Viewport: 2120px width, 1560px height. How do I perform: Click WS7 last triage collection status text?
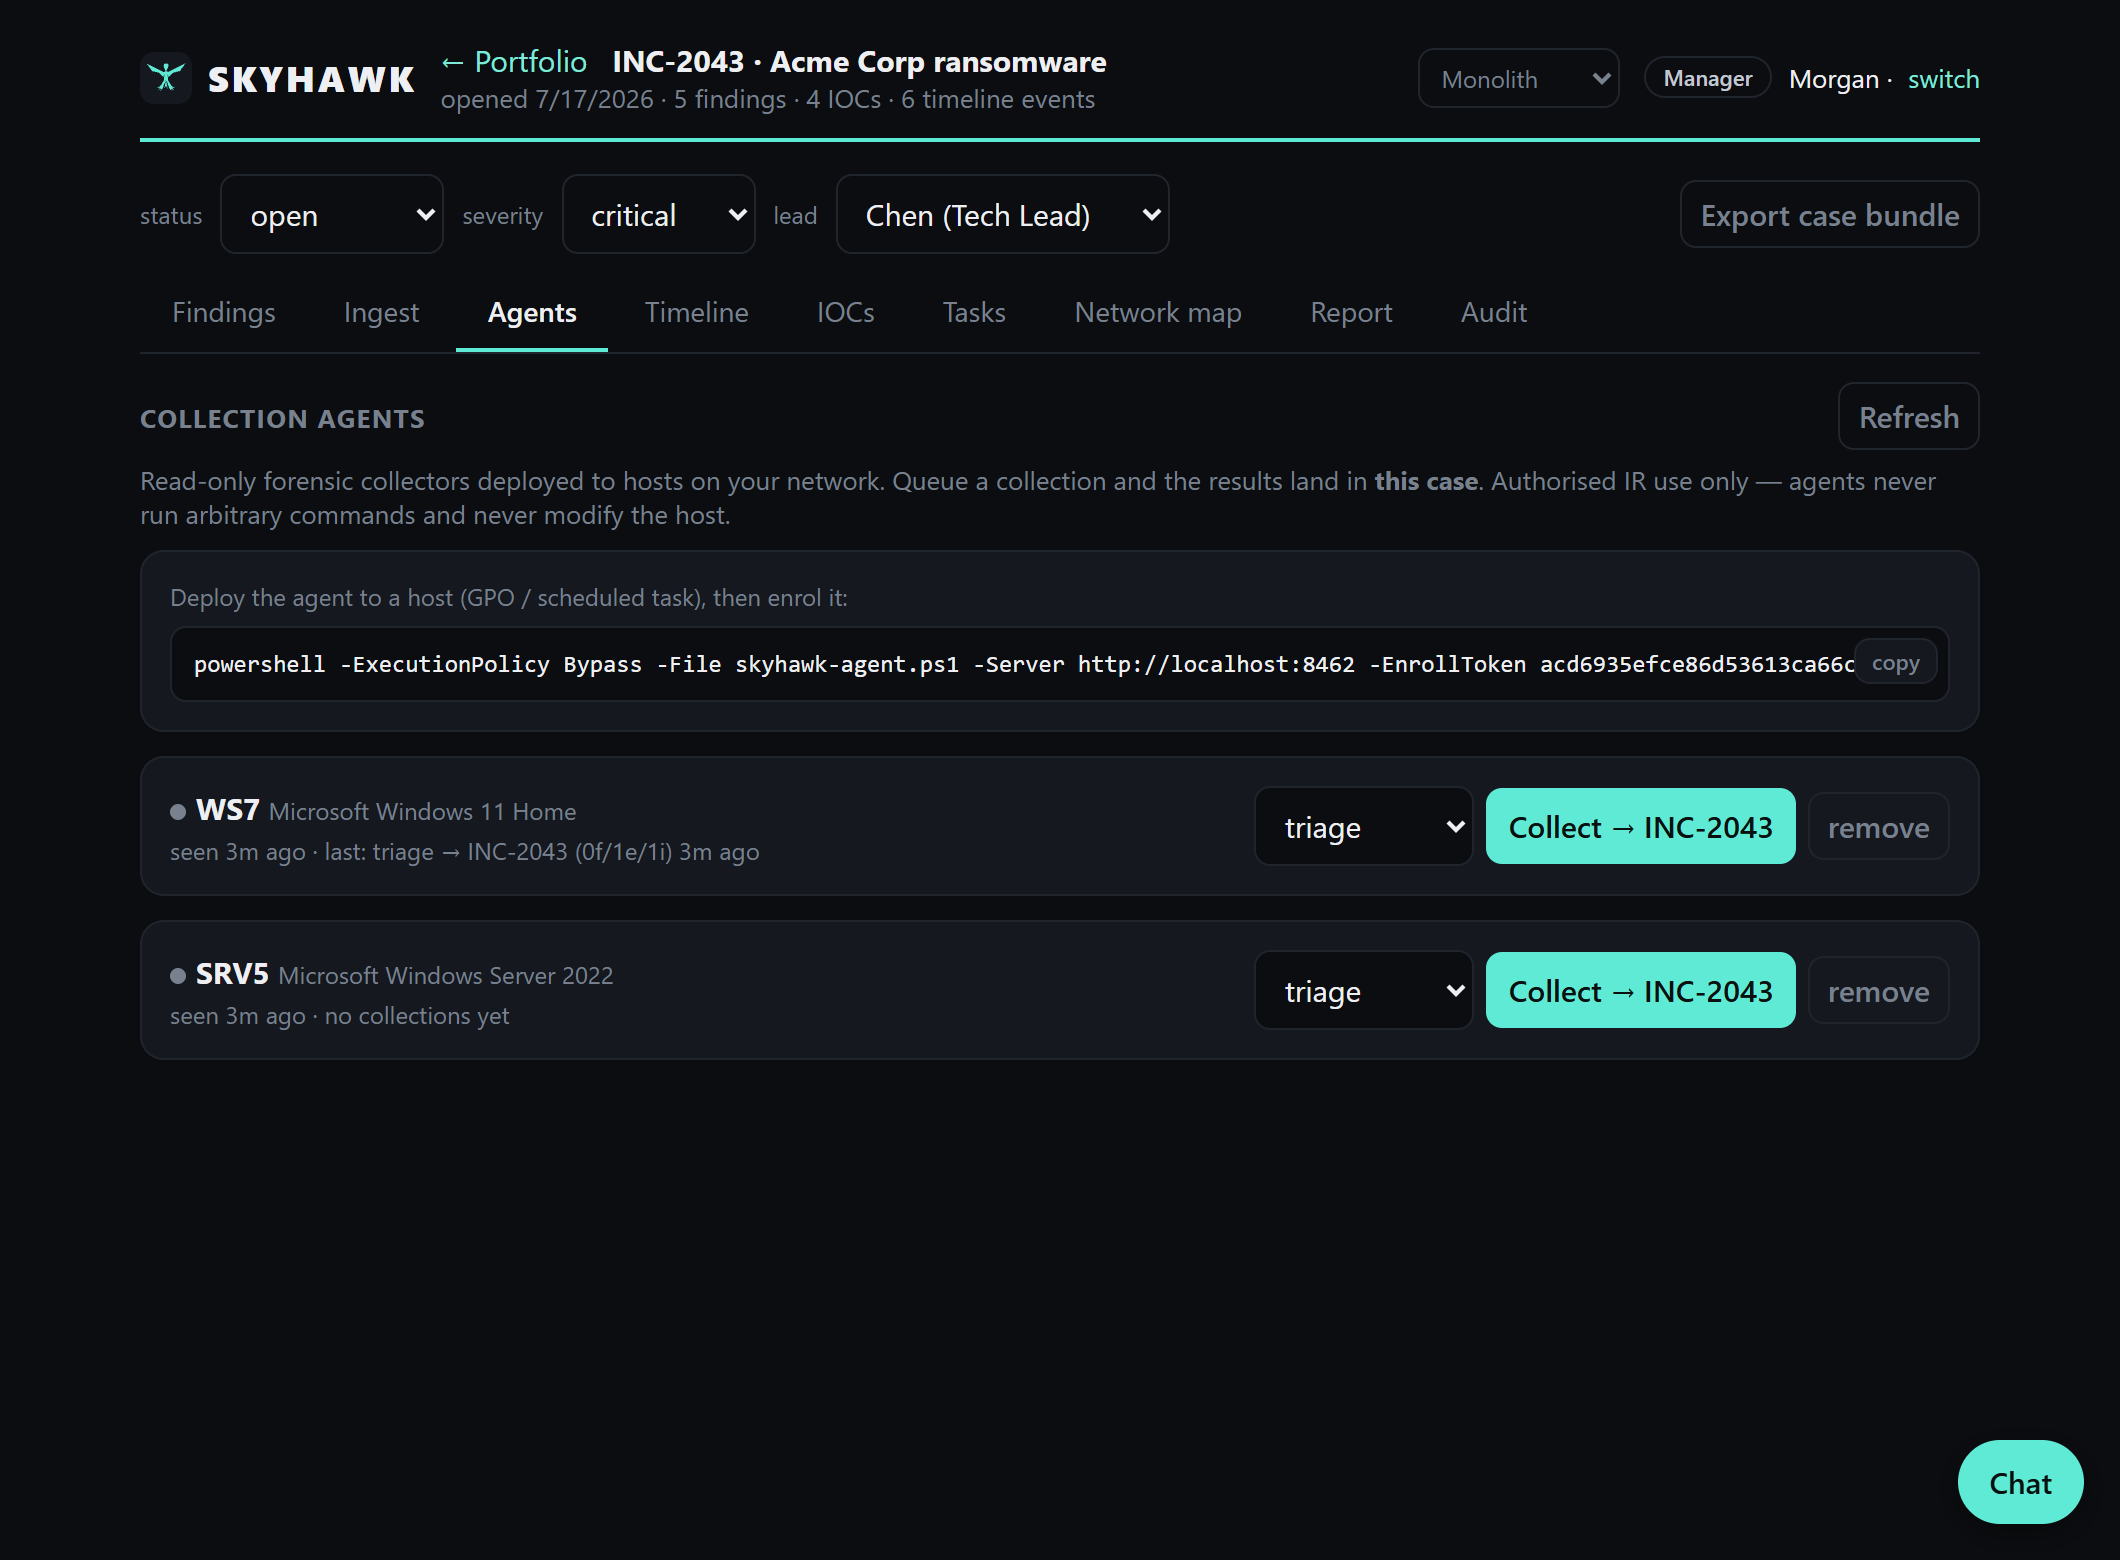pos(542,852)
